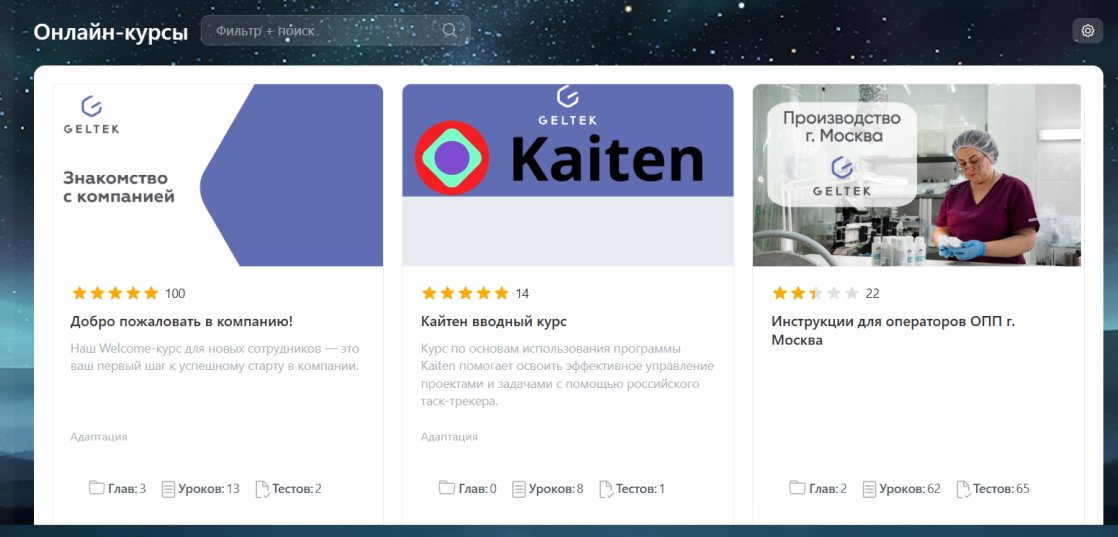Click star rating of the welcome course
This screenshot has height=537, width=1118.
pos(115,293)
